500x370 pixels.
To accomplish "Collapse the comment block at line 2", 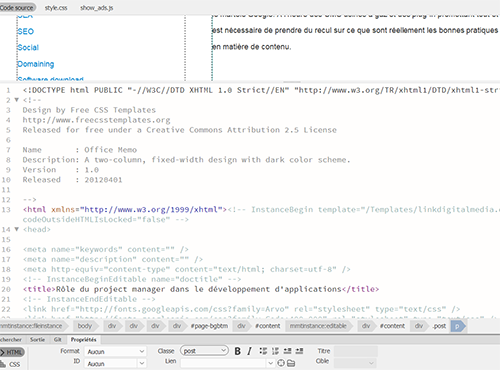I will point(16,100).
